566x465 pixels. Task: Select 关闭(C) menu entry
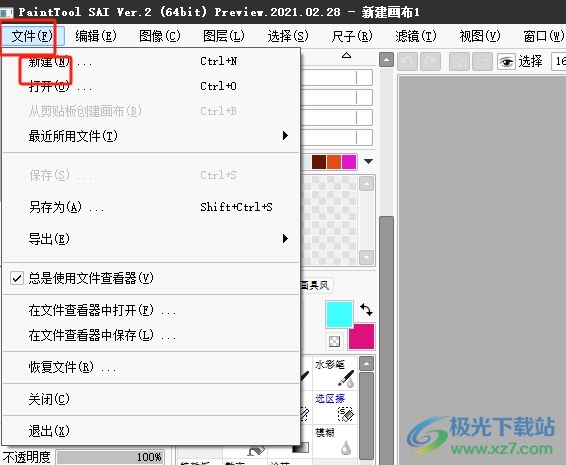[151, 399]
